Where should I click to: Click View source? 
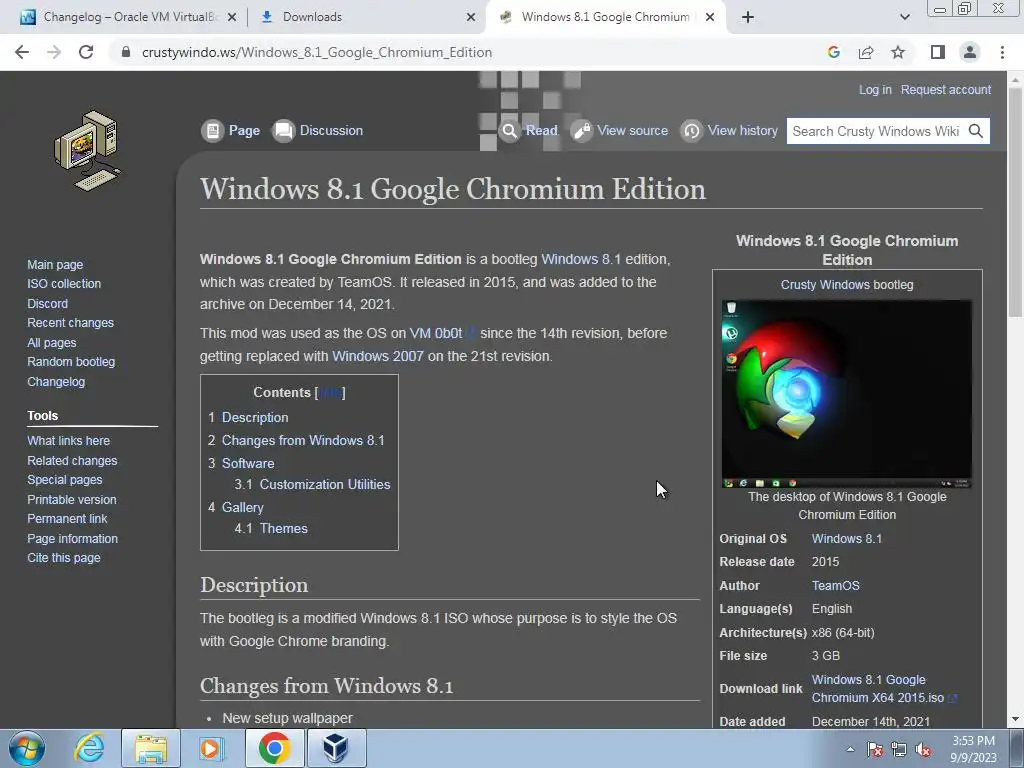tap(620, 131)
